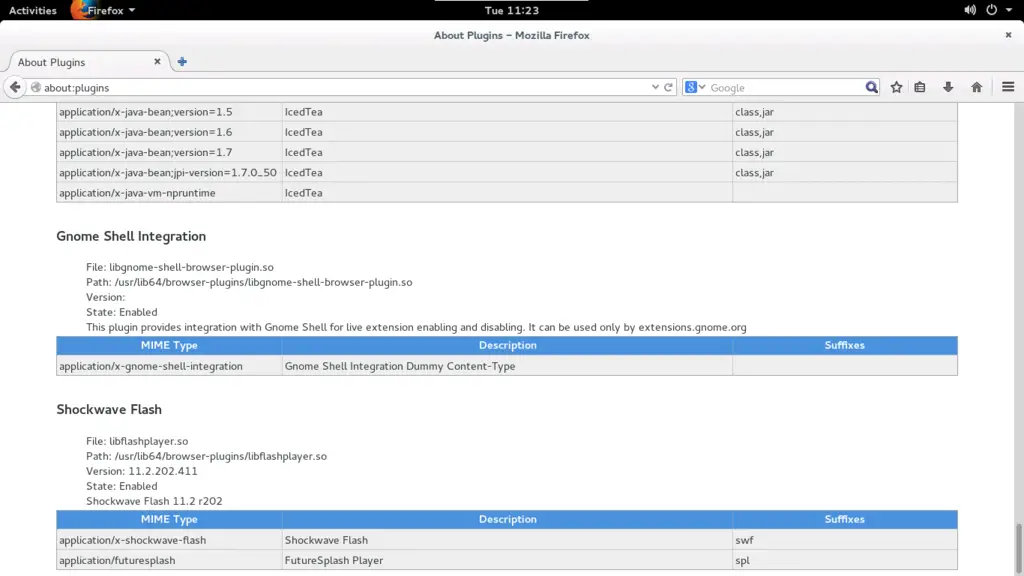
Task: Click FutureSplash Player description cell
Action: coord(507,560)
